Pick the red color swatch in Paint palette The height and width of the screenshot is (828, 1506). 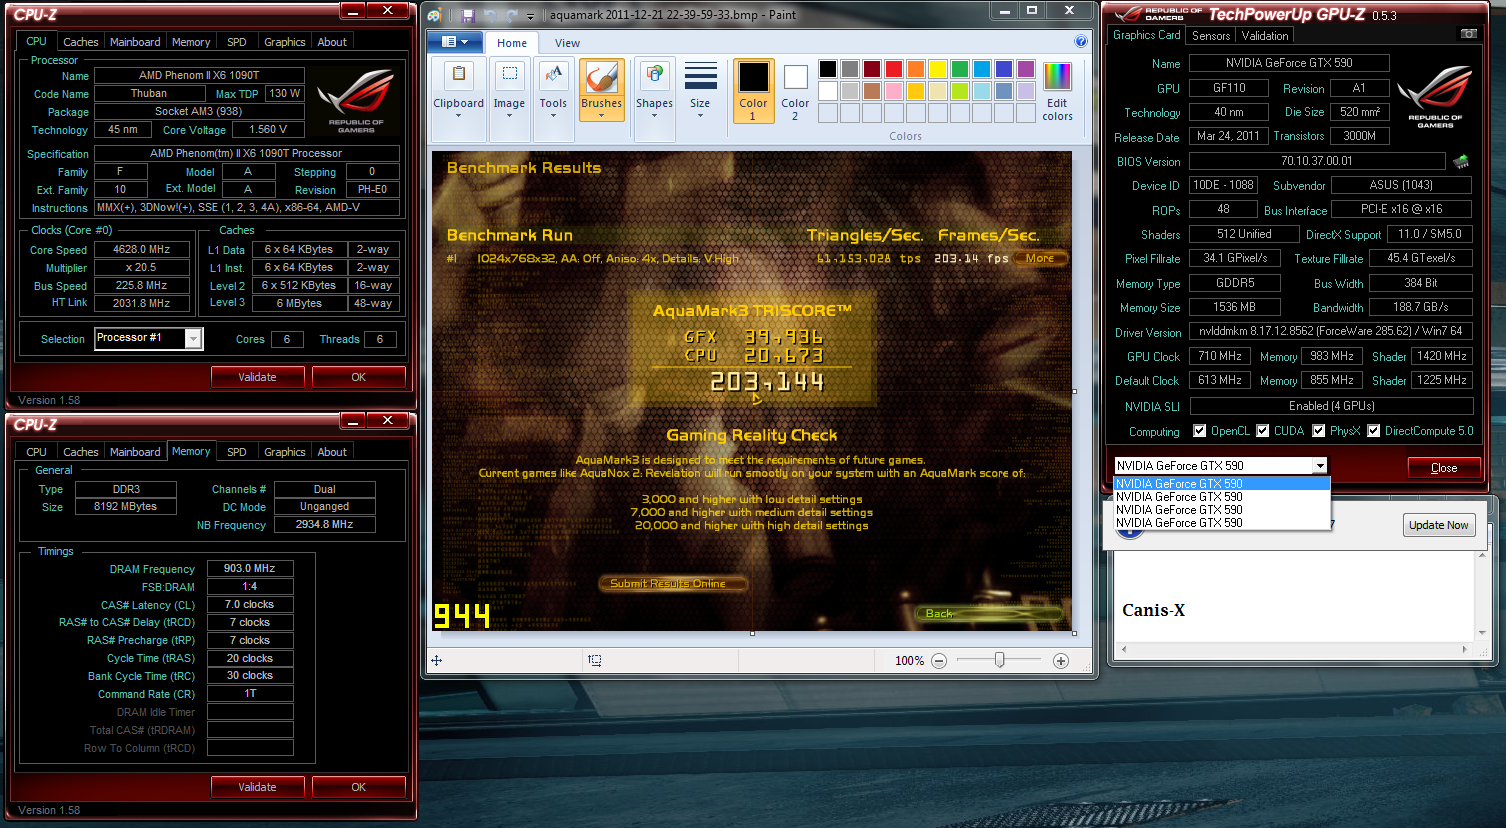[x=893, y=69]
